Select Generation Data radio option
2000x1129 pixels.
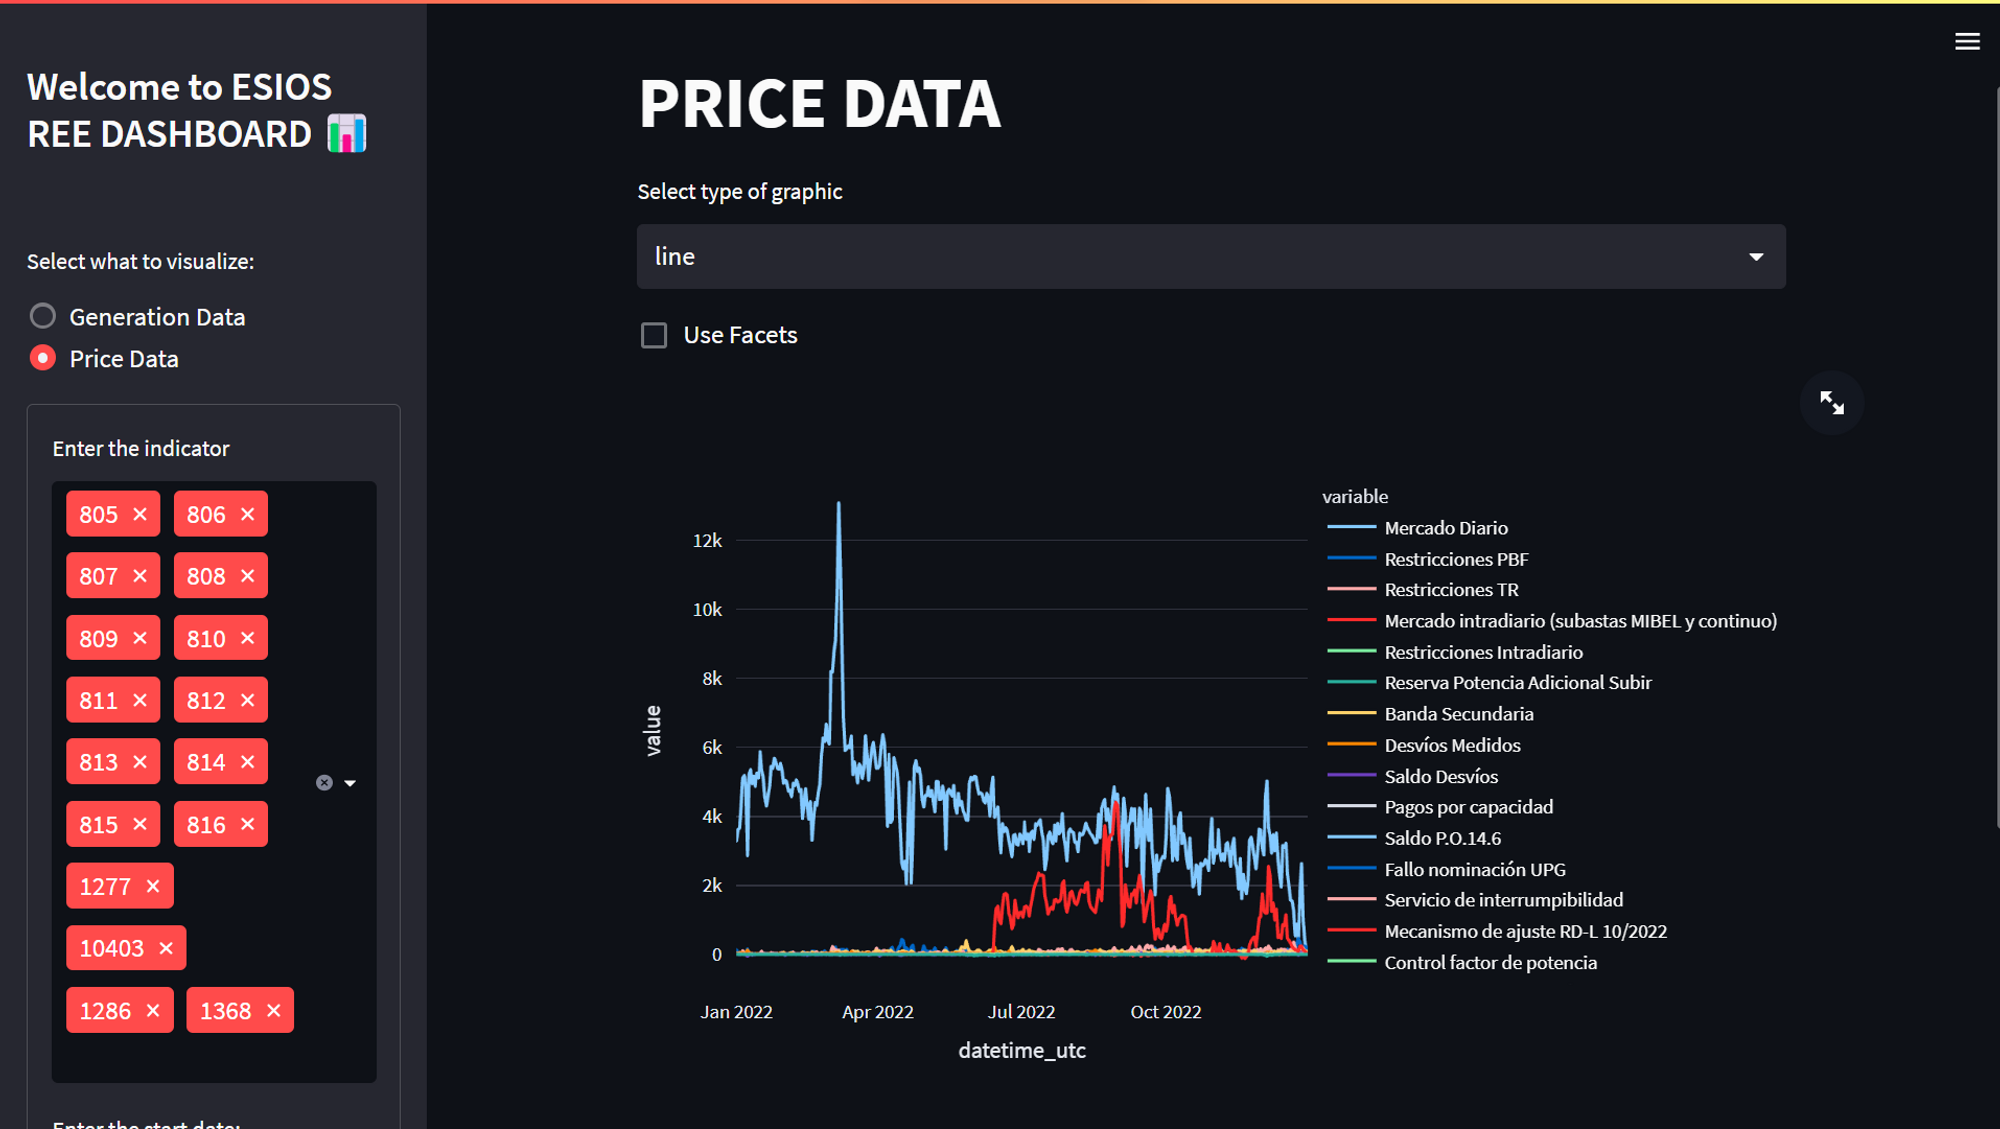tap(43, 317)
